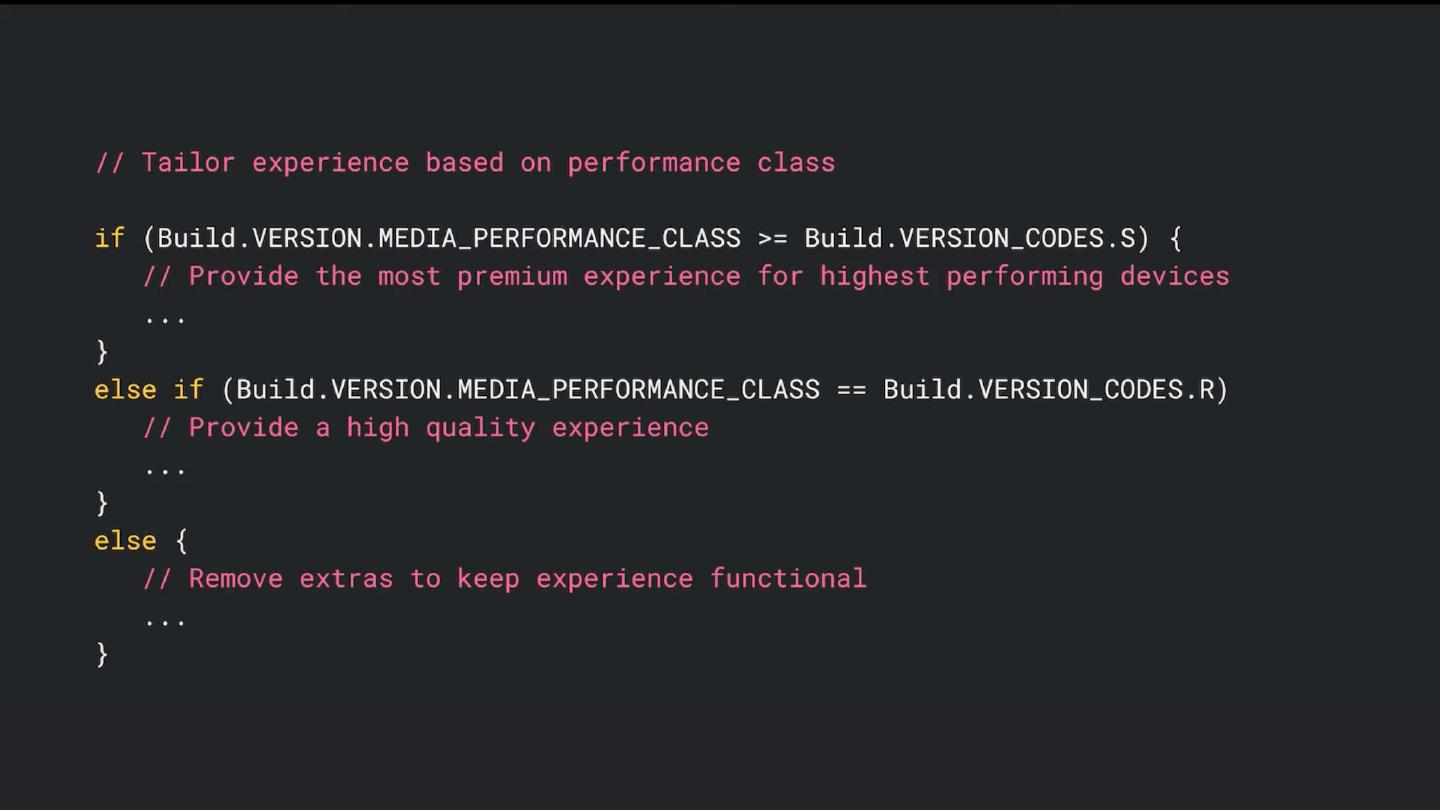Click the ellipsis below the high quality comment
This screenshot has height=810, width=1440.
(165, 469)
